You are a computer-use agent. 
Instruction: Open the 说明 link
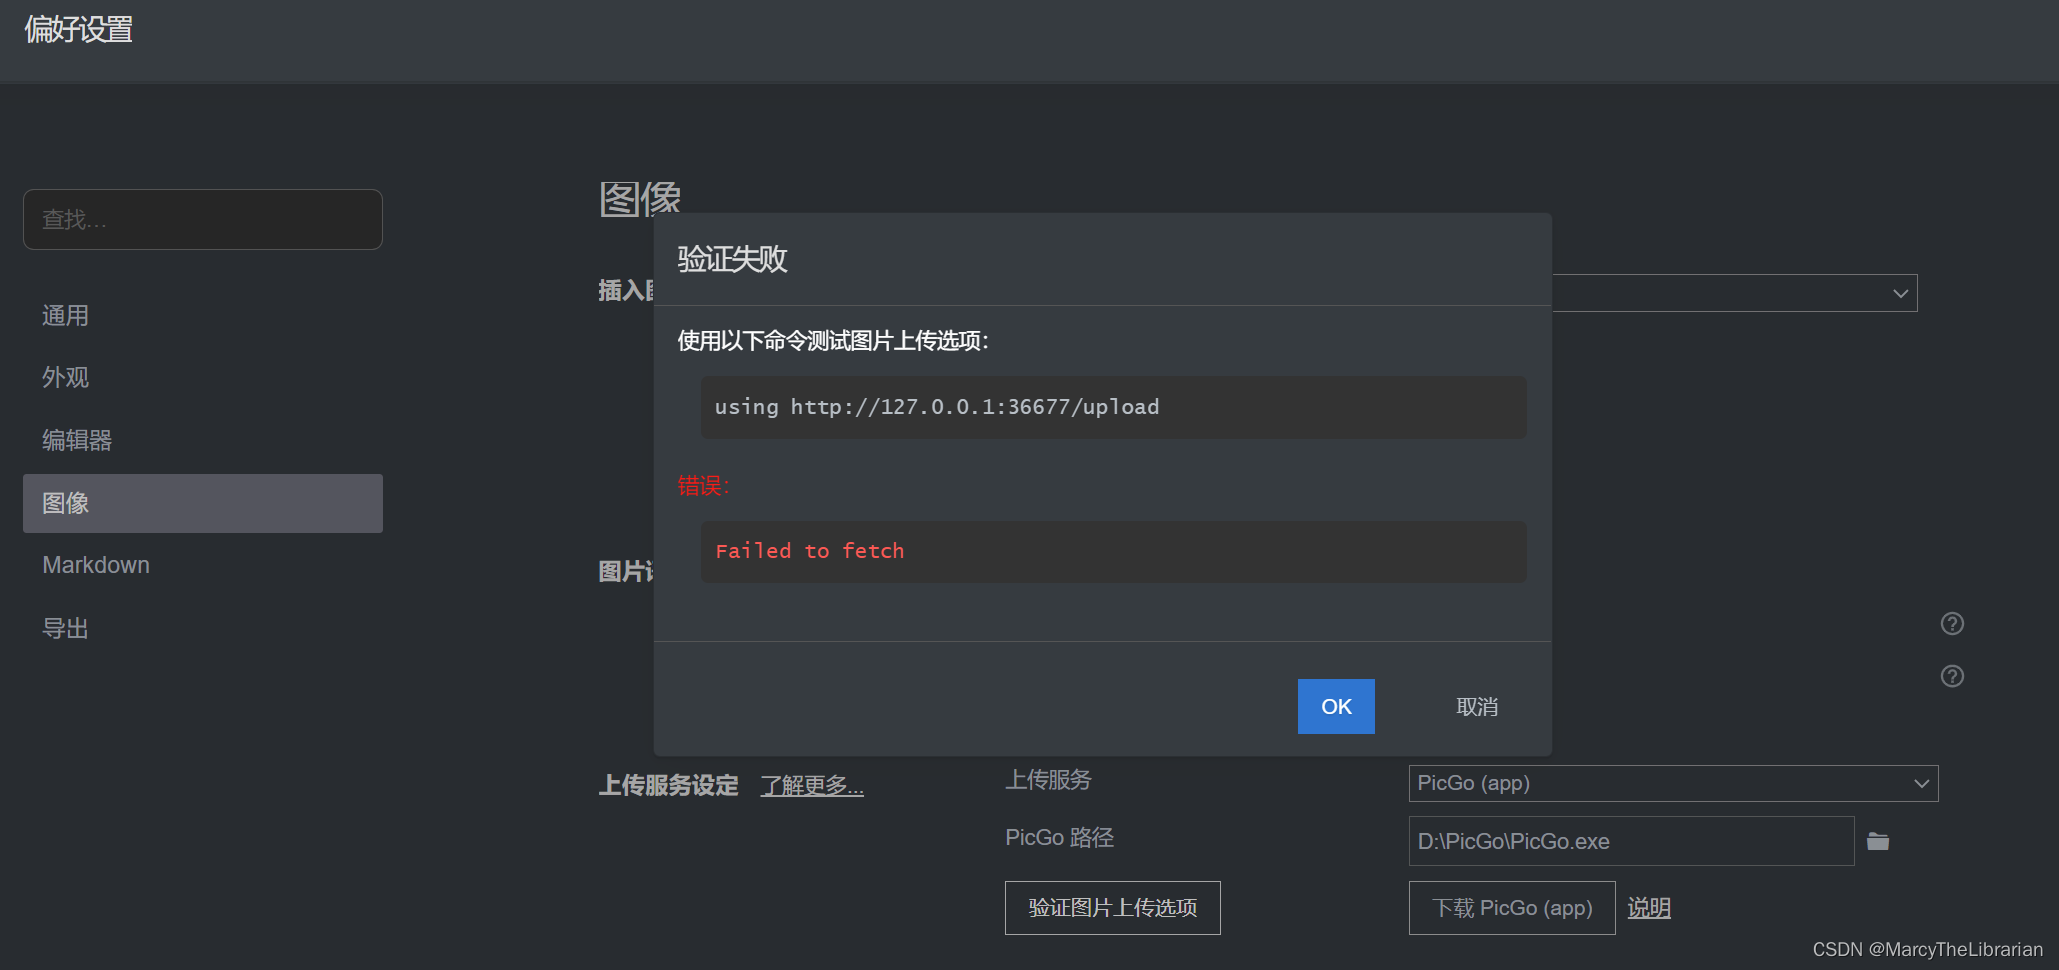click(x=1649, y=907)
